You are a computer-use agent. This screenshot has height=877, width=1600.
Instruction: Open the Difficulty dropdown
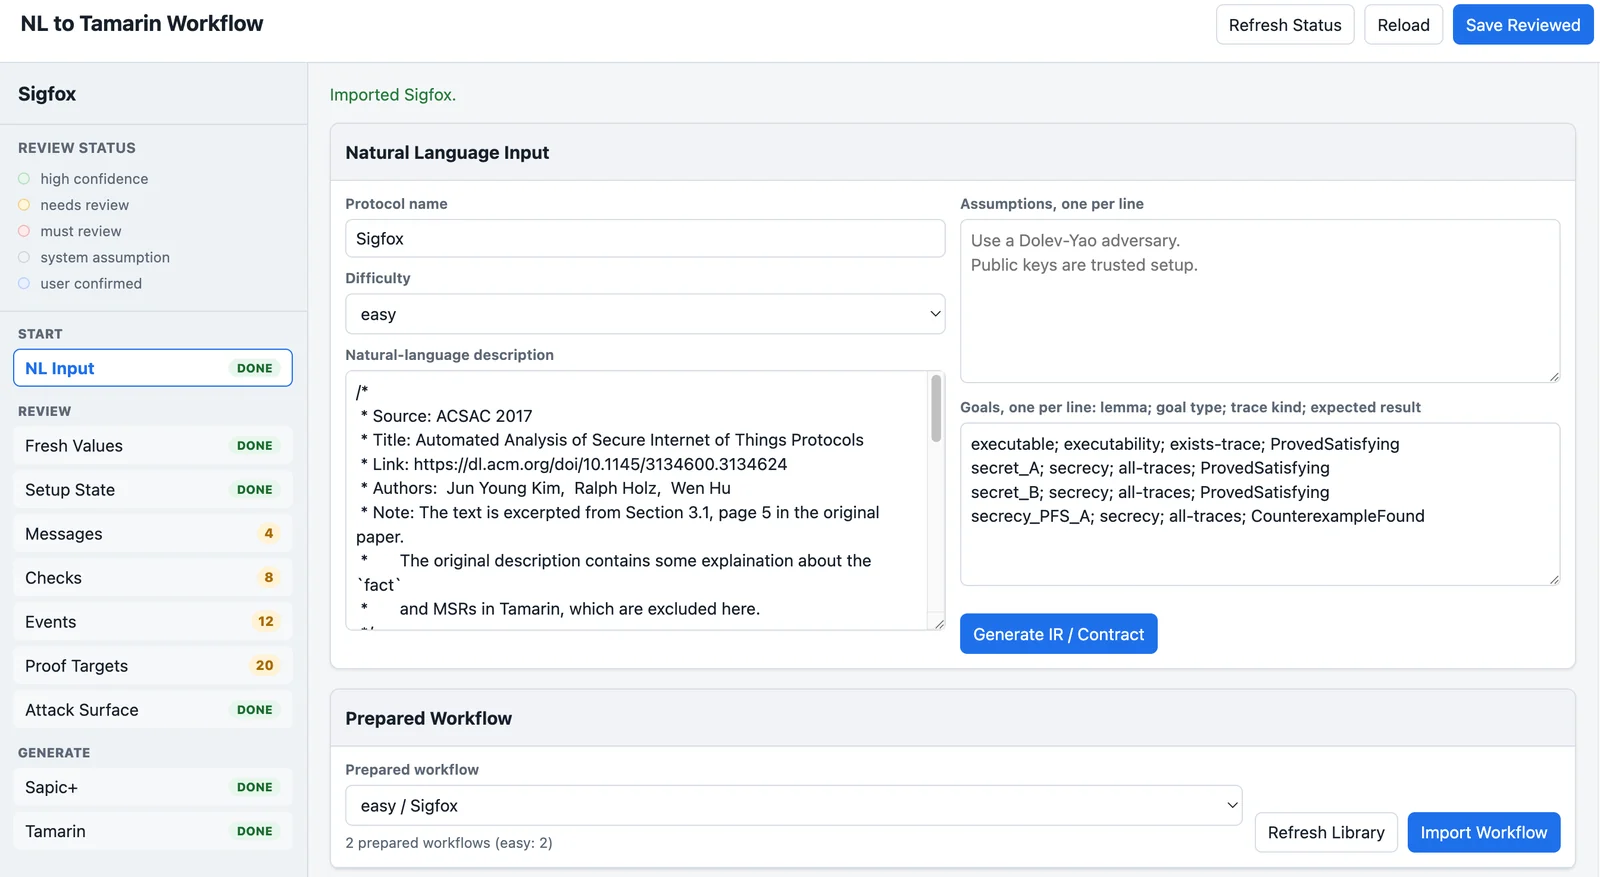pyautogui.click(x=645, y=314)
